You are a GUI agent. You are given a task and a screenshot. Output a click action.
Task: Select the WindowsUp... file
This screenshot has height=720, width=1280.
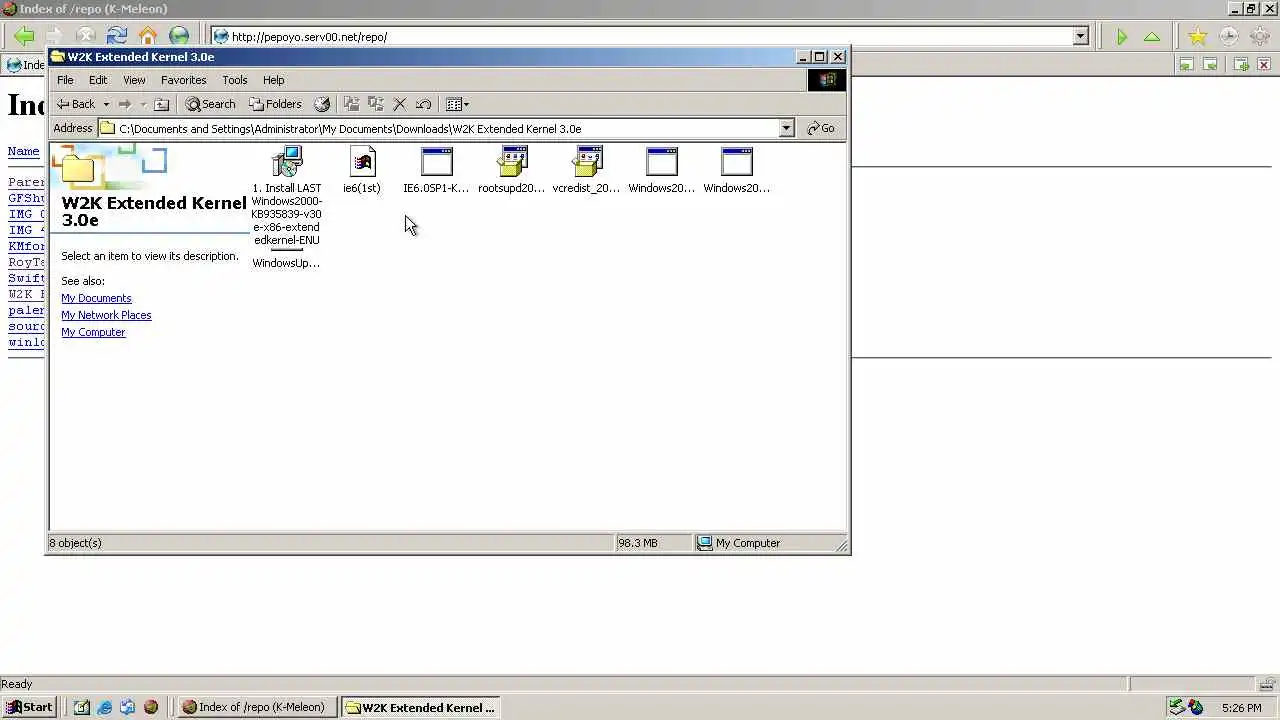click(286, 259)
